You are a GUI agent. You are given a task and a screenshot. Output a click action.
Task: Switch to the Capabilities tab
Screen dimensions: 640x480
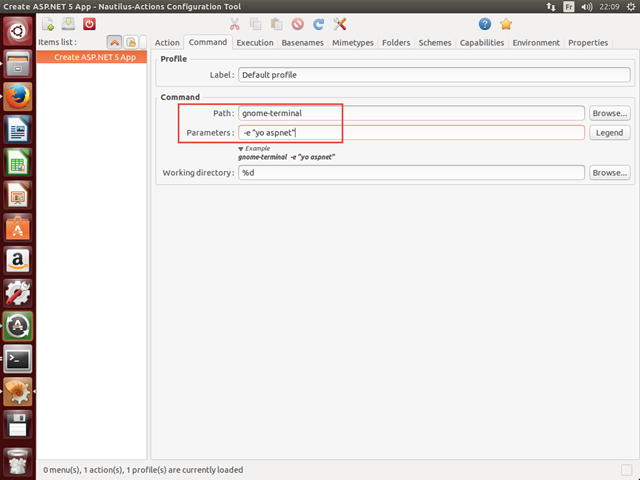482,42
